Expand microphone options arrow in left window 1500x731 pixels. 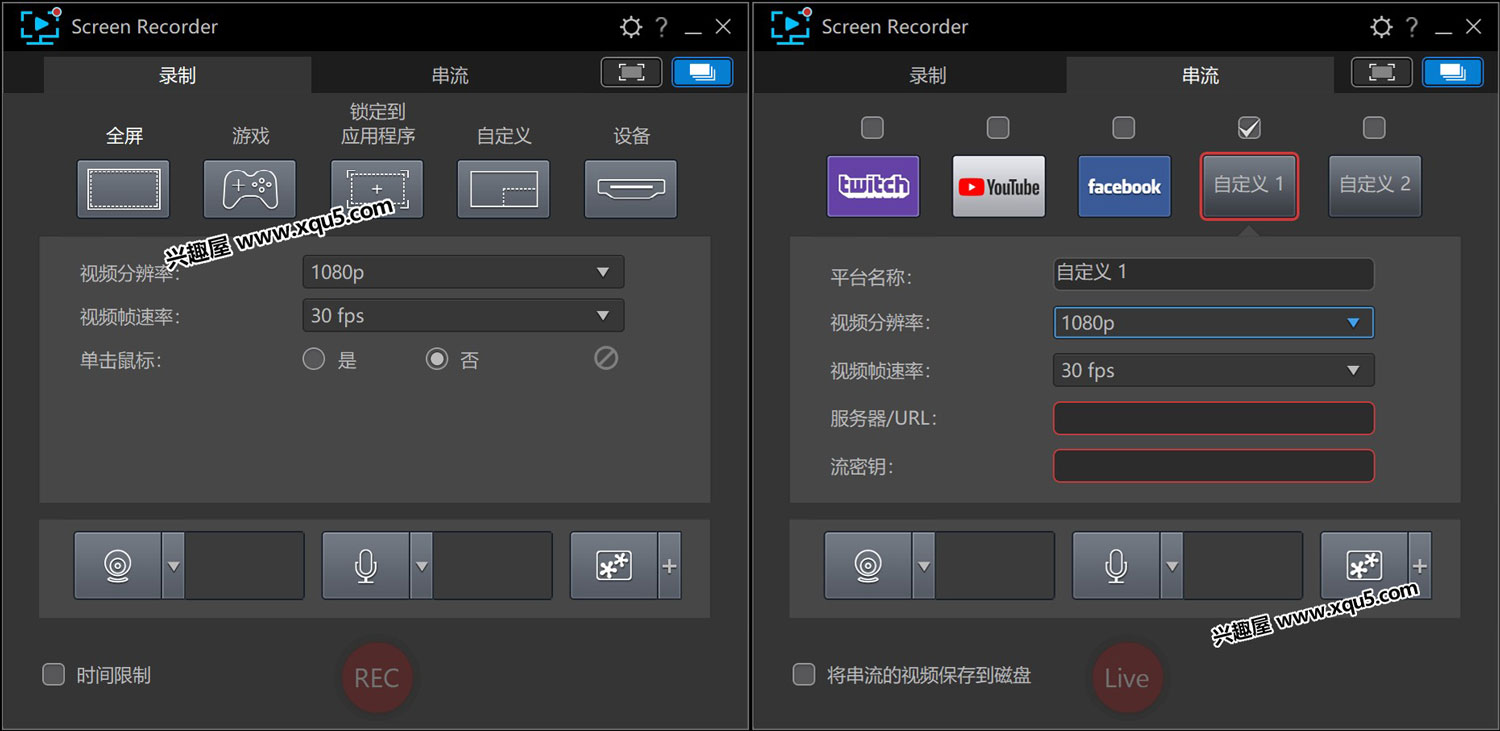click(x=421, y=566)
